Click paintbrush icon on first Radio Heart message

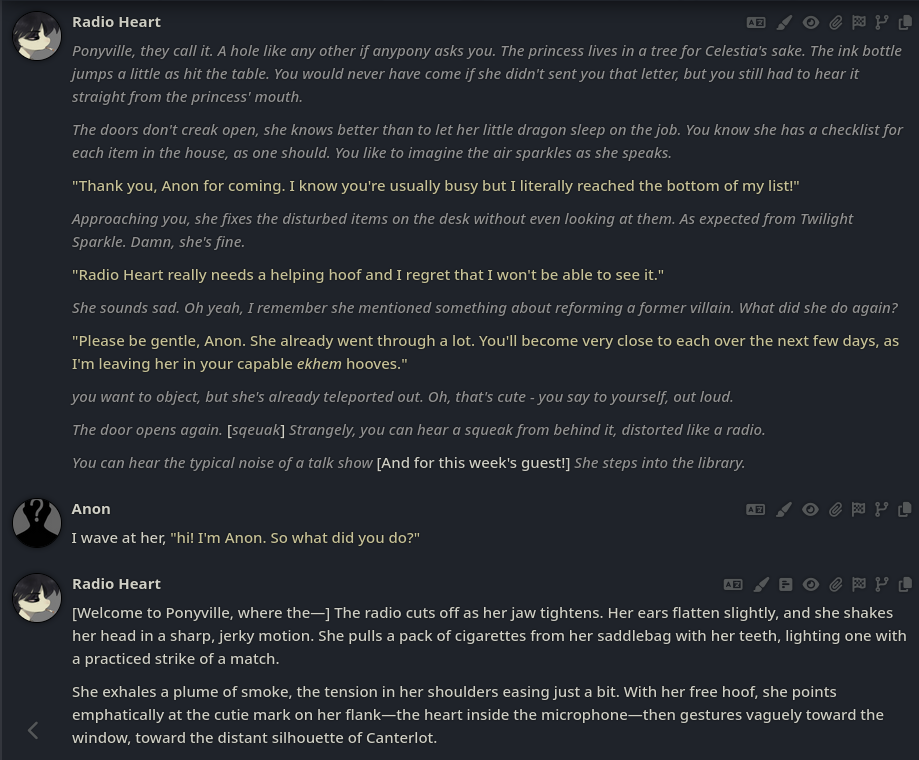[x=784, y=23]
